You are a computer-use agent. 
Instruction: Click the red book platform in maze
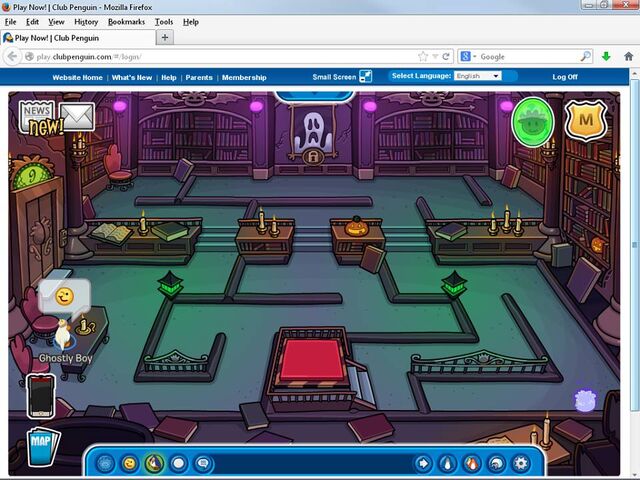(312, 360)
